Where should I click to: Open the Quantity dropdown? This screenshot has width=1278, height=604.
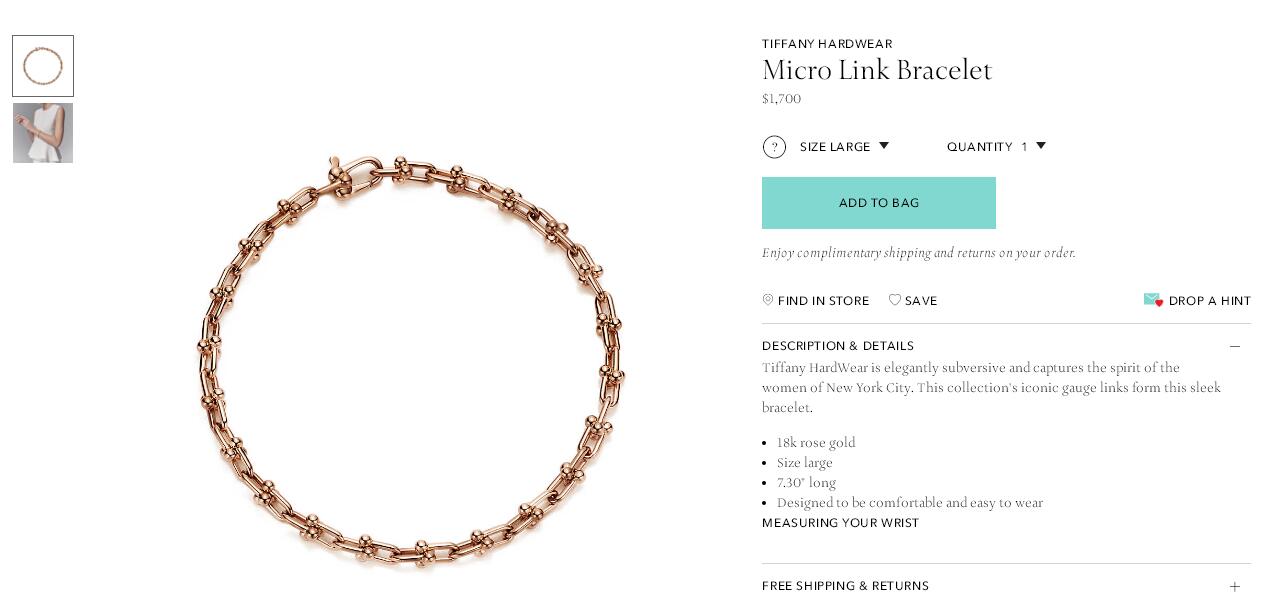[996, 147]
